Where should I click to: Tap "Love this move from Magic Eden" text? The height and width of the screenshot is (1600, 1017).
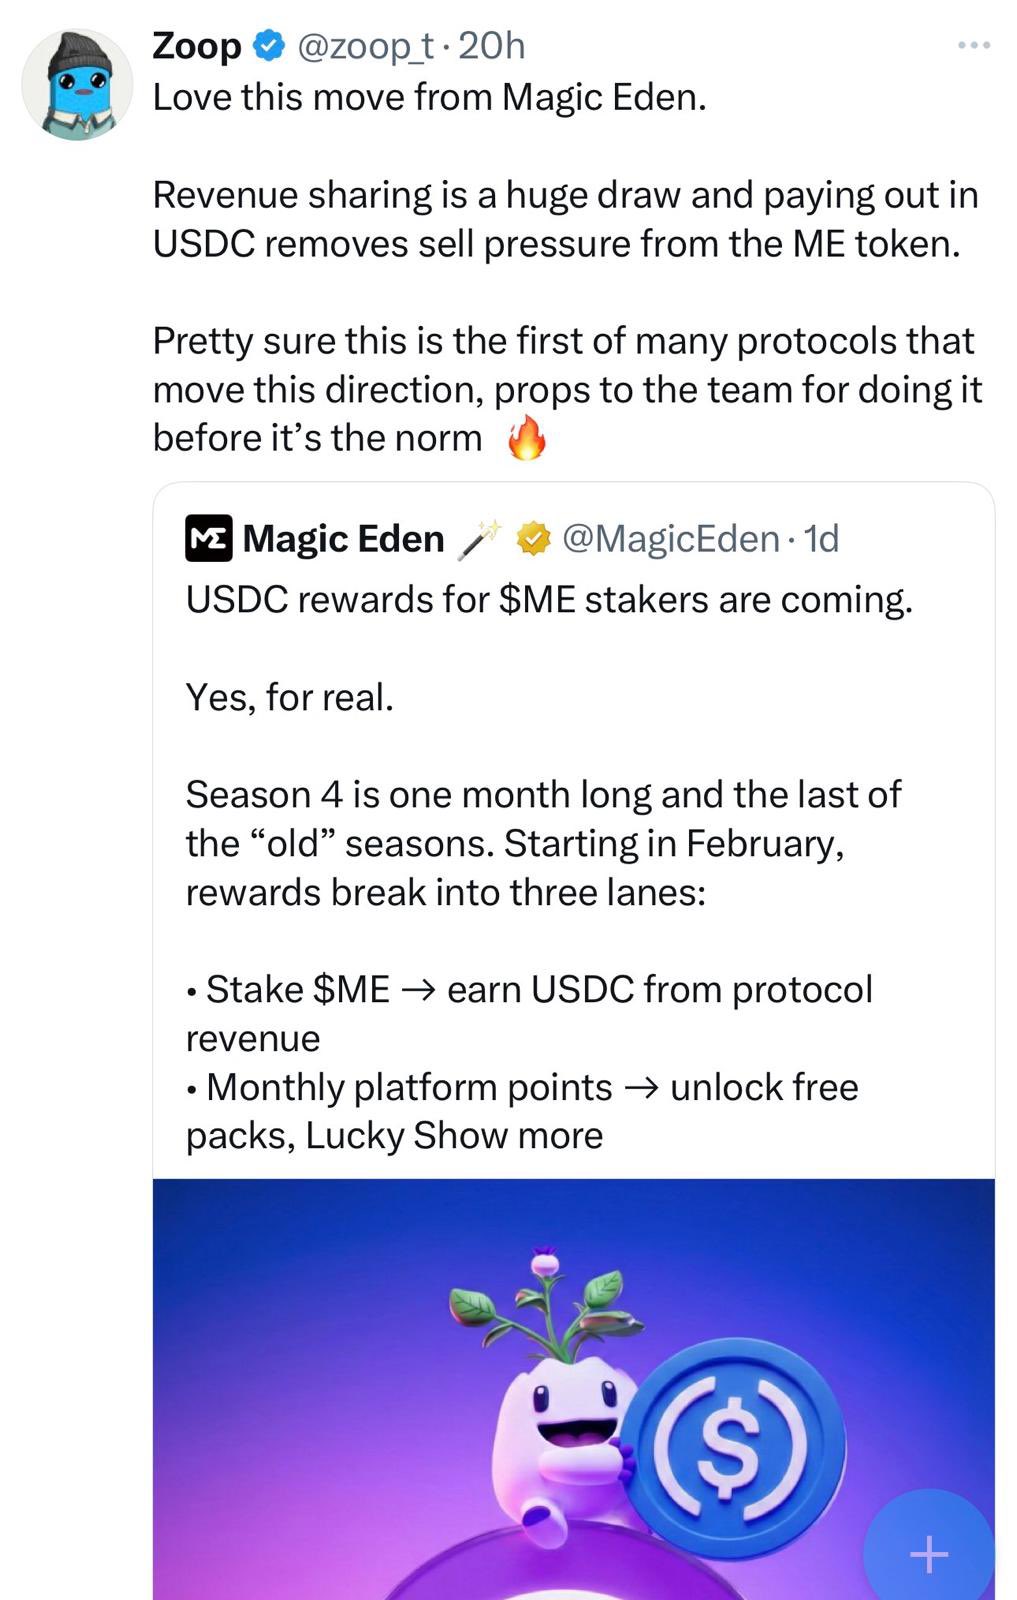pyautogui.click(x=429, y=97)
